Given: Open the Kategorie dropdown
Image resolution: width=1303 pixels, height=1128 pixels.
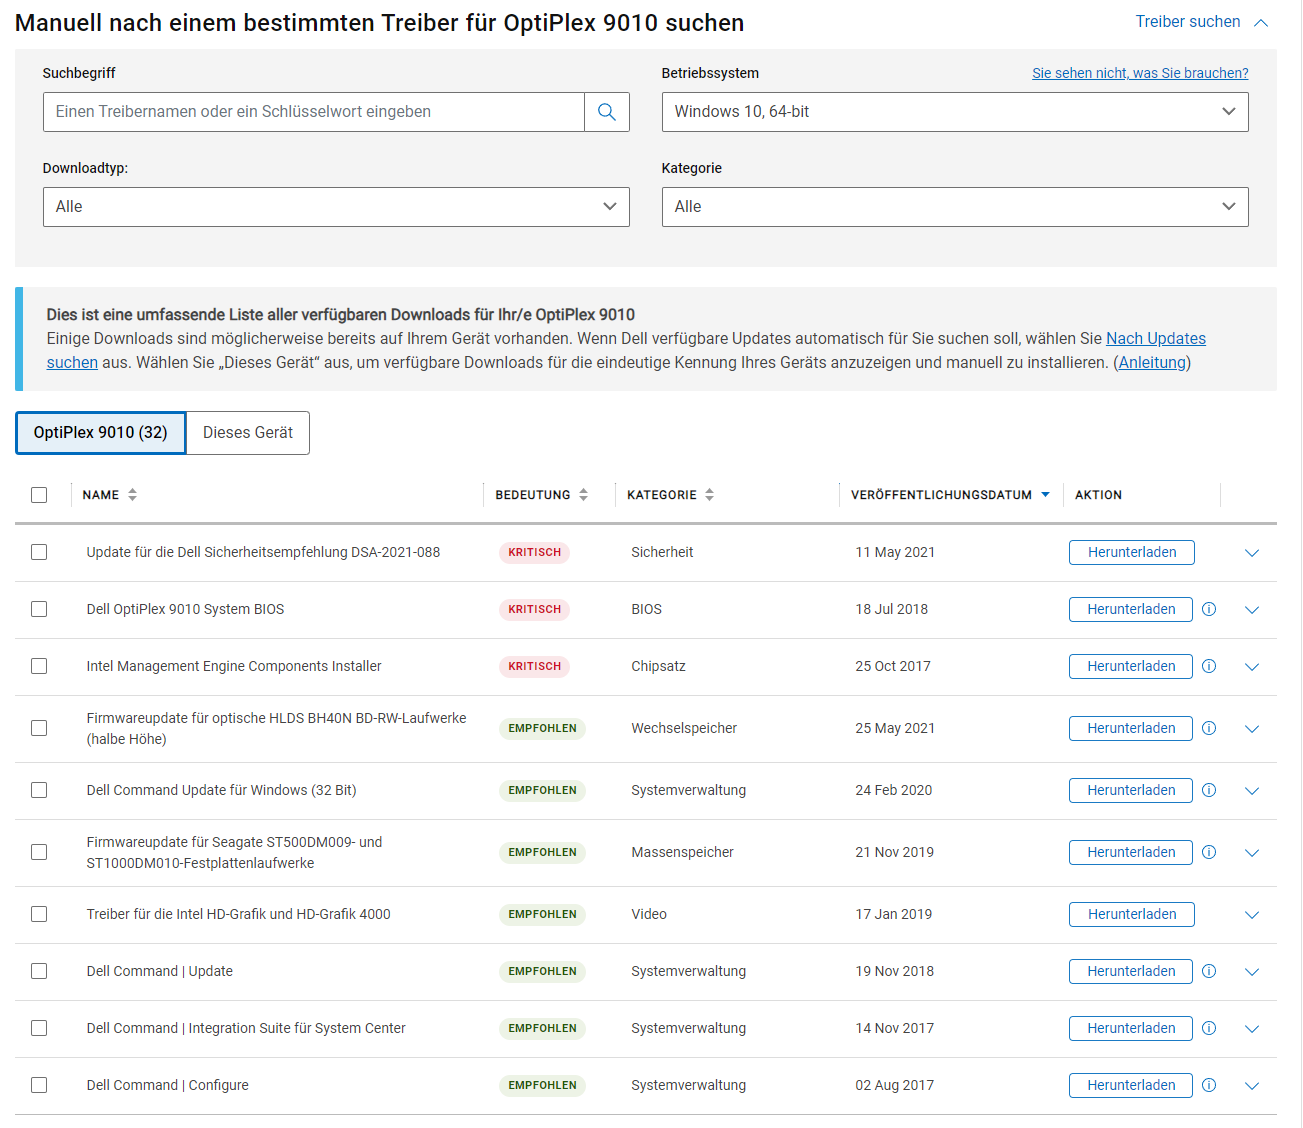Looking at the screenshot, I should [955, 207].
